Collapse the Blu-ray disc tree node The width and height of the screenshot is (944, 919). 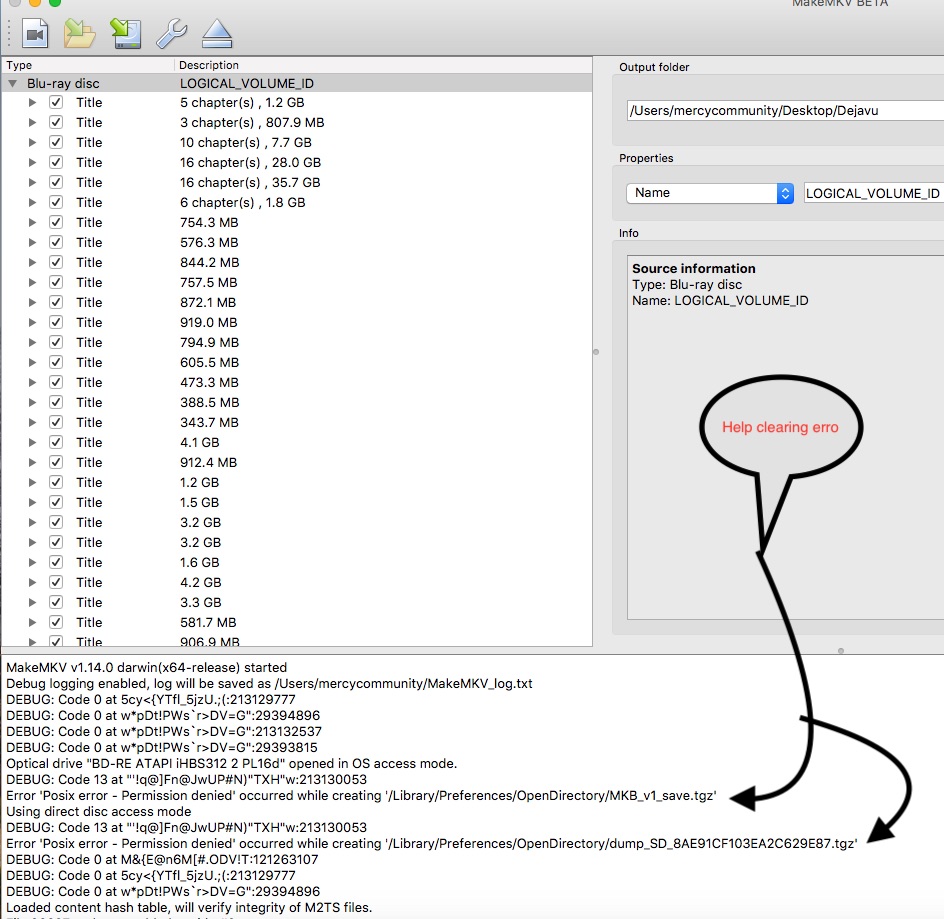coord(12,83)
